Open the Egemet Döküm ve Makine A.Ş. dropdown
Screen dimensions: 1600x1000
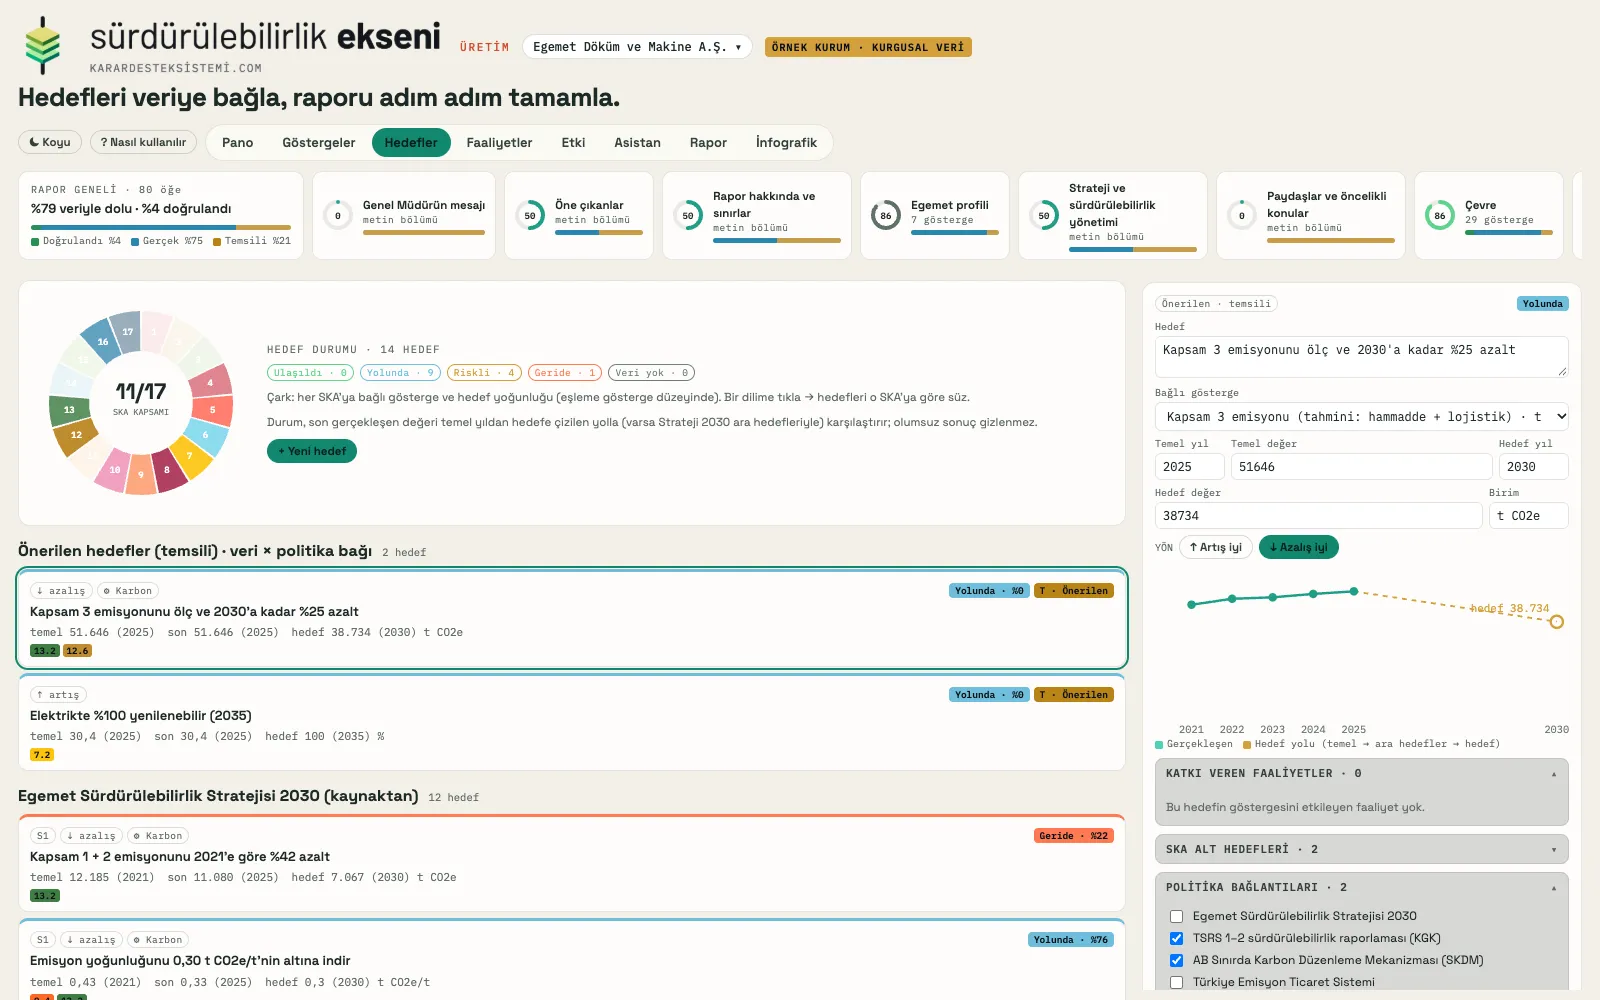637,47
